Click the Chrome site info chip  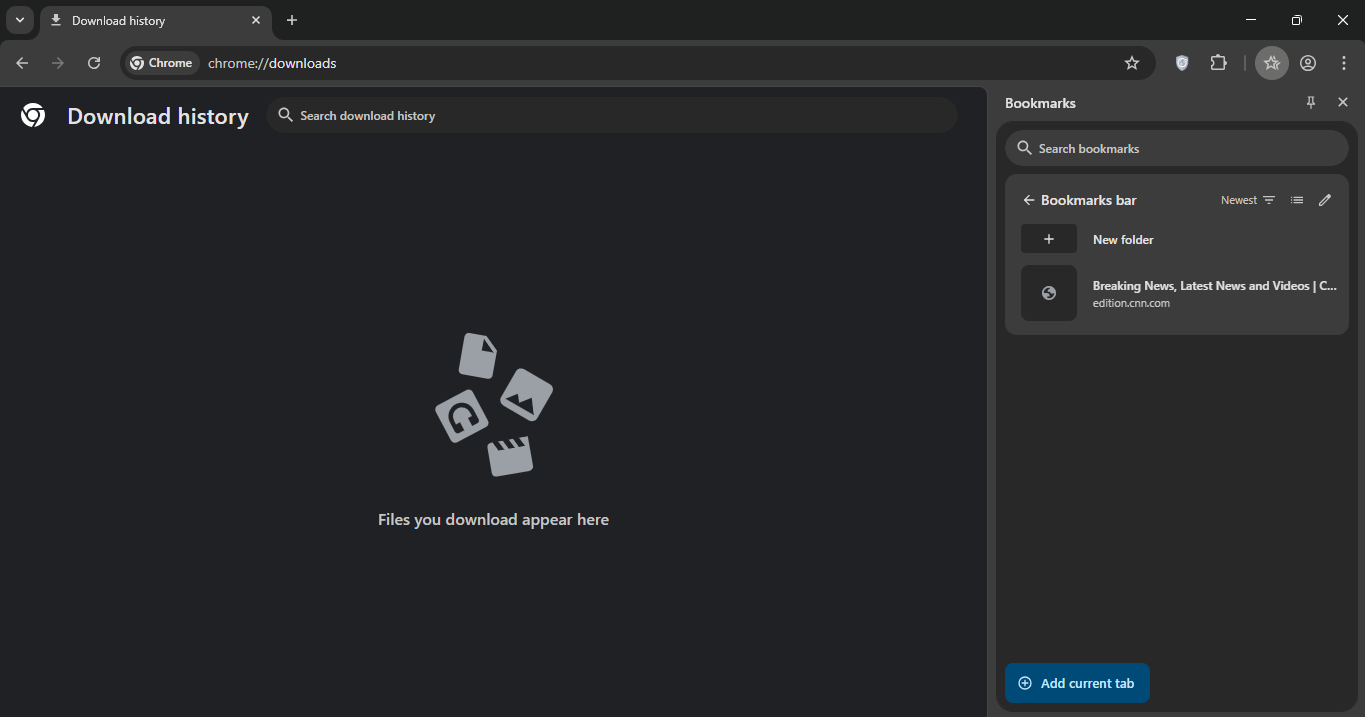tap(162, 63)
